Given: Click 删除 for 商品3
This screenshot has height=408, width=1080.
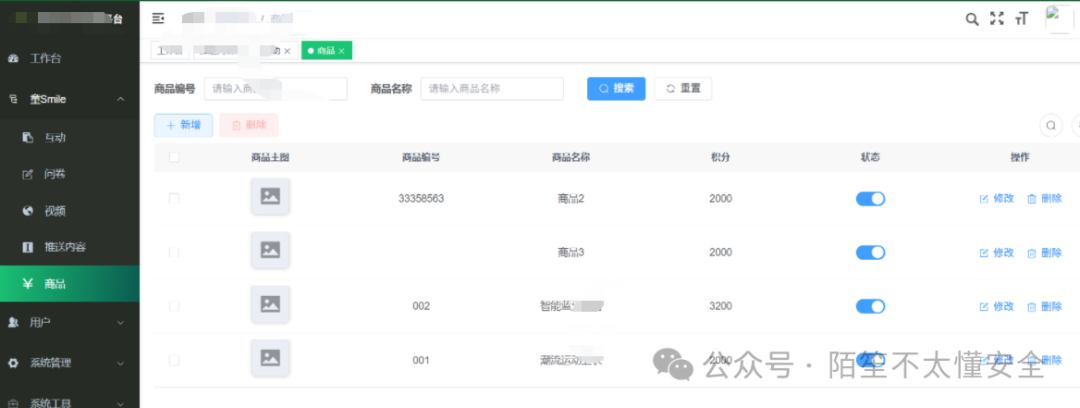Looking at the screenshot, I should pyautogui.click(x=1044, y=253).
